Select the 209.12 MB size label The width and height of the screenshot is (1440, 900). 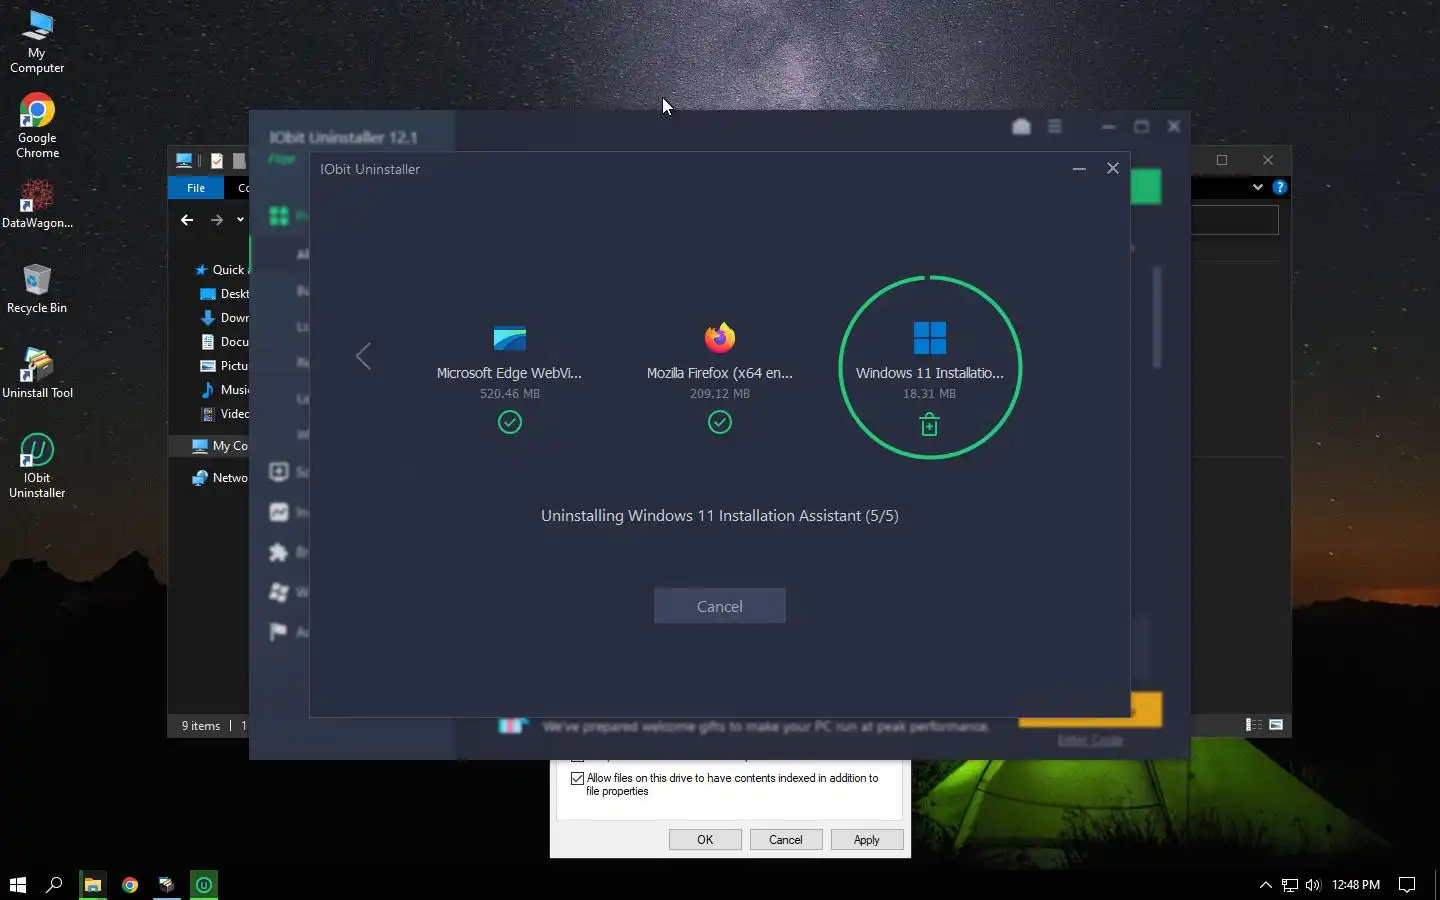point(719,394)
